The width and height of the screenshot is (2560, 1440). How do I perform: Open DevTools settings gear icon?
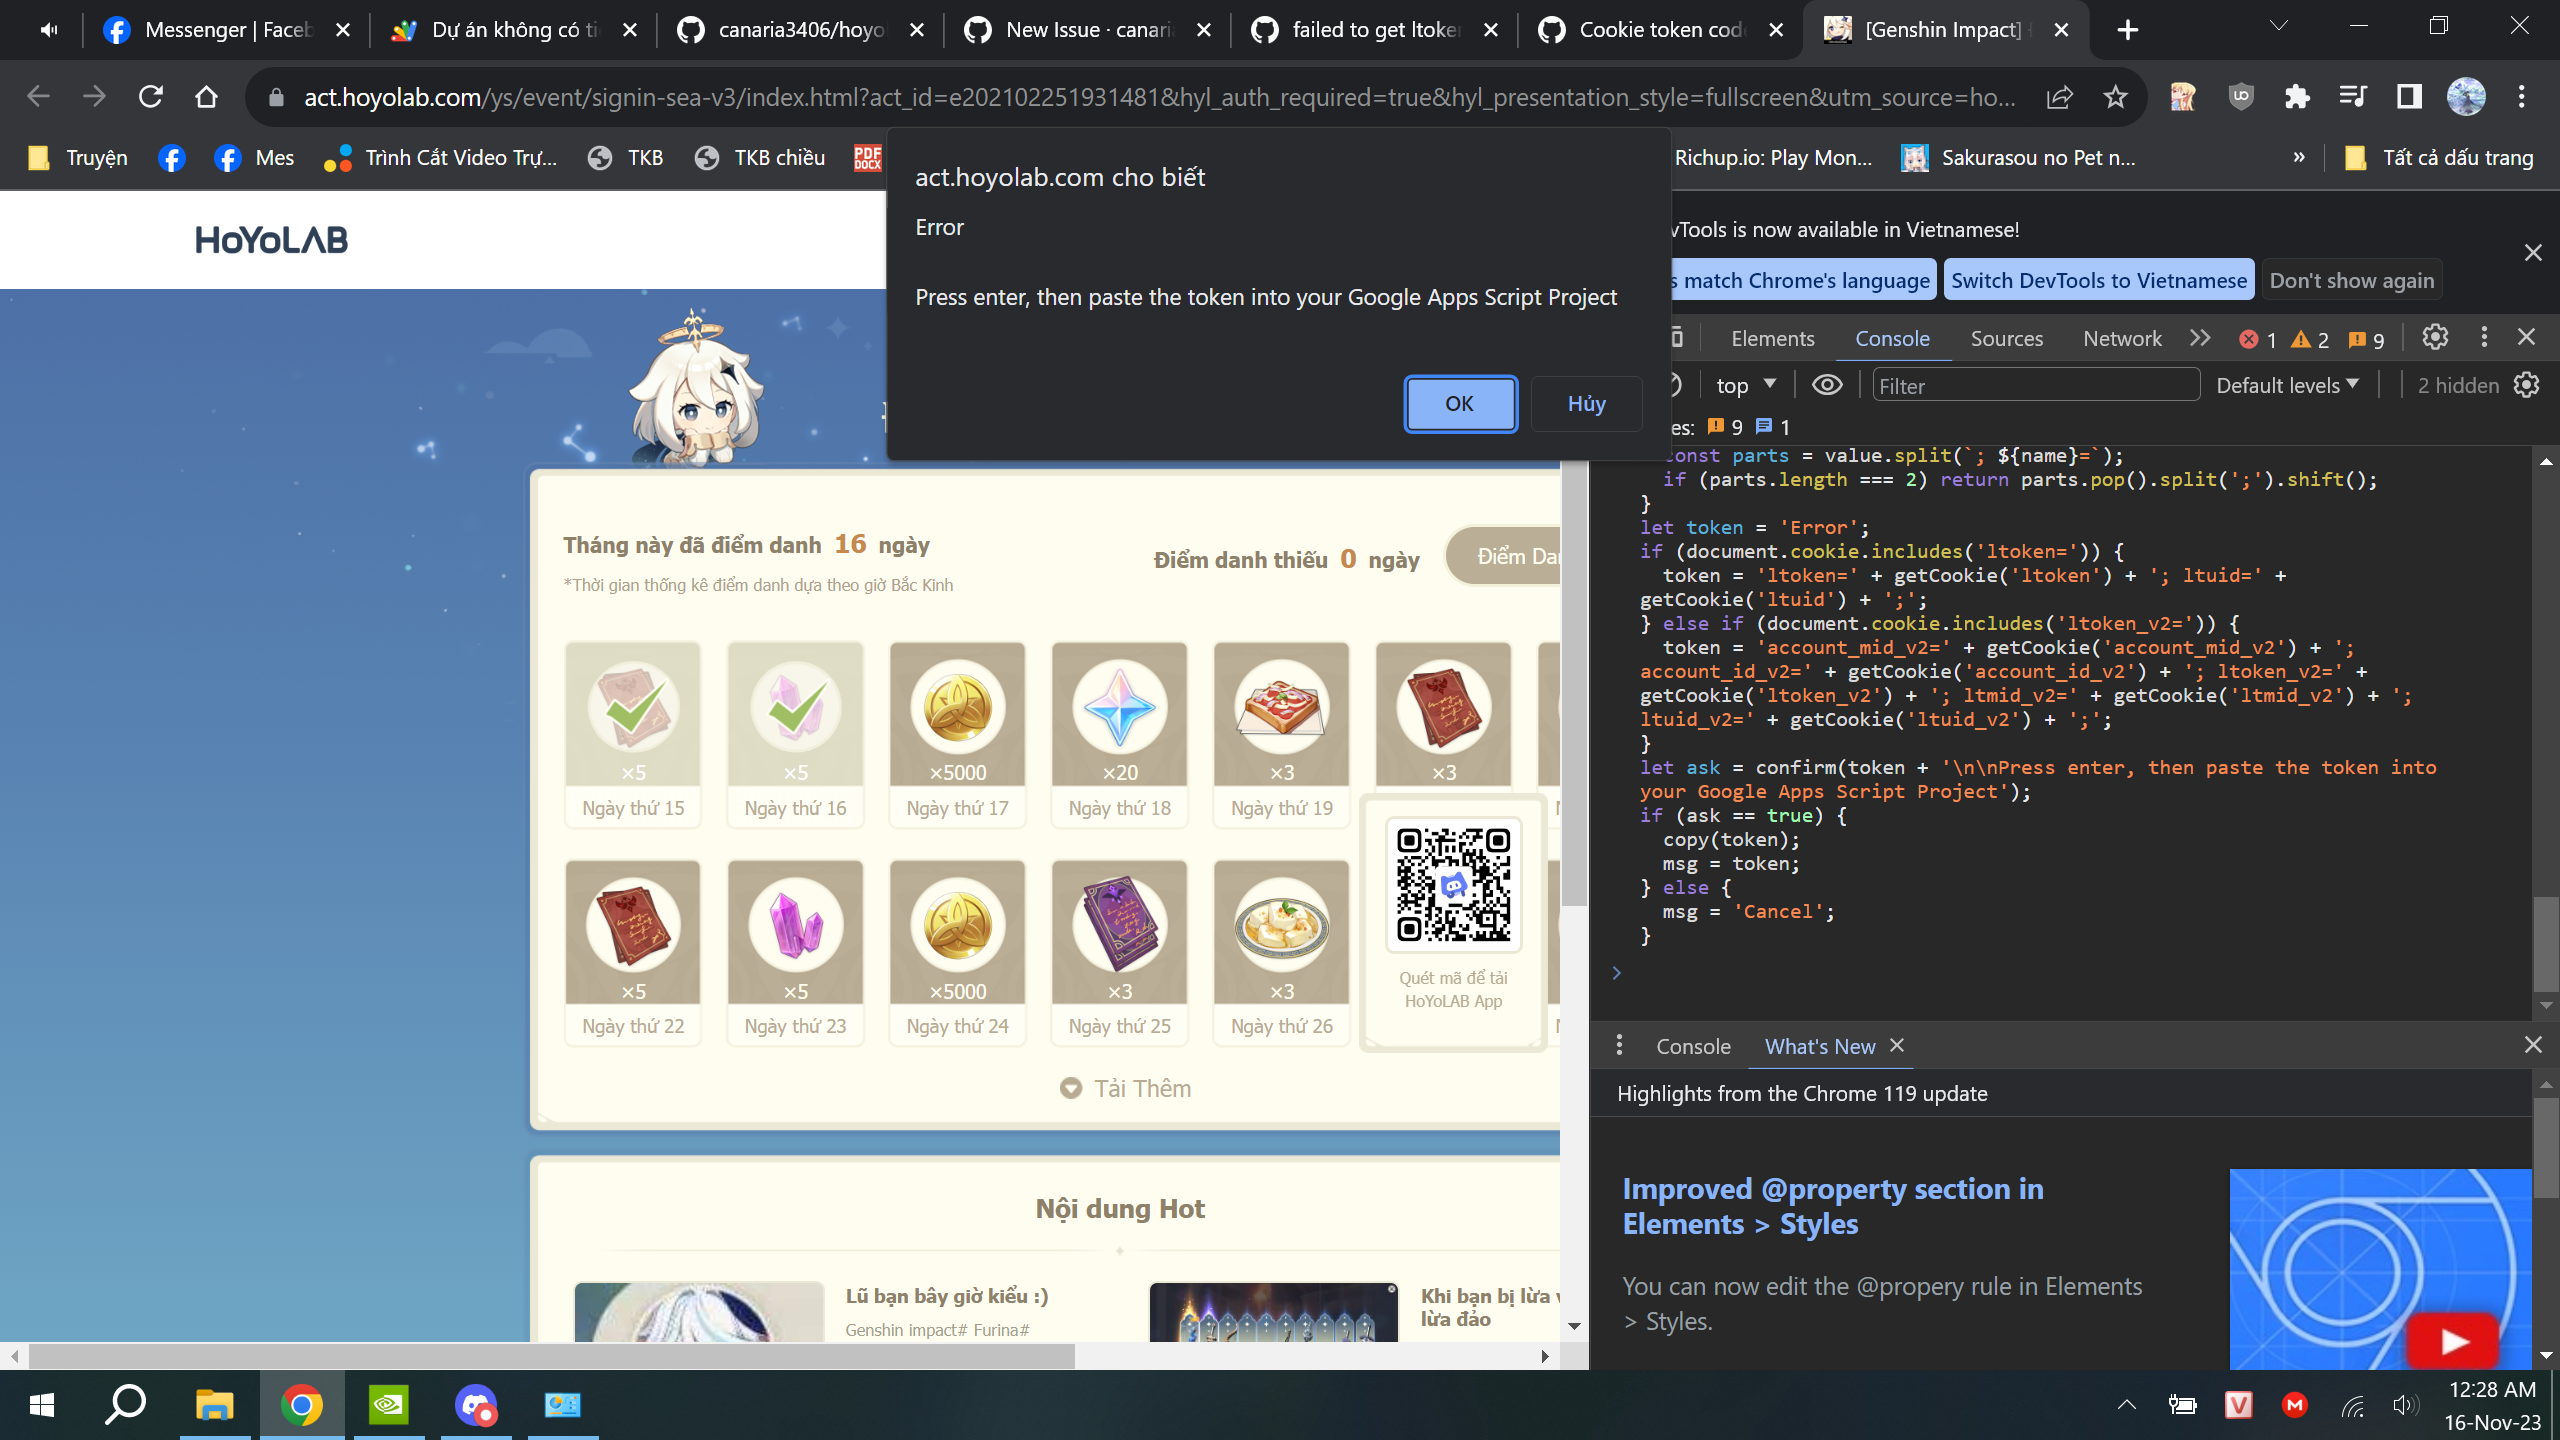point(2435,338)
